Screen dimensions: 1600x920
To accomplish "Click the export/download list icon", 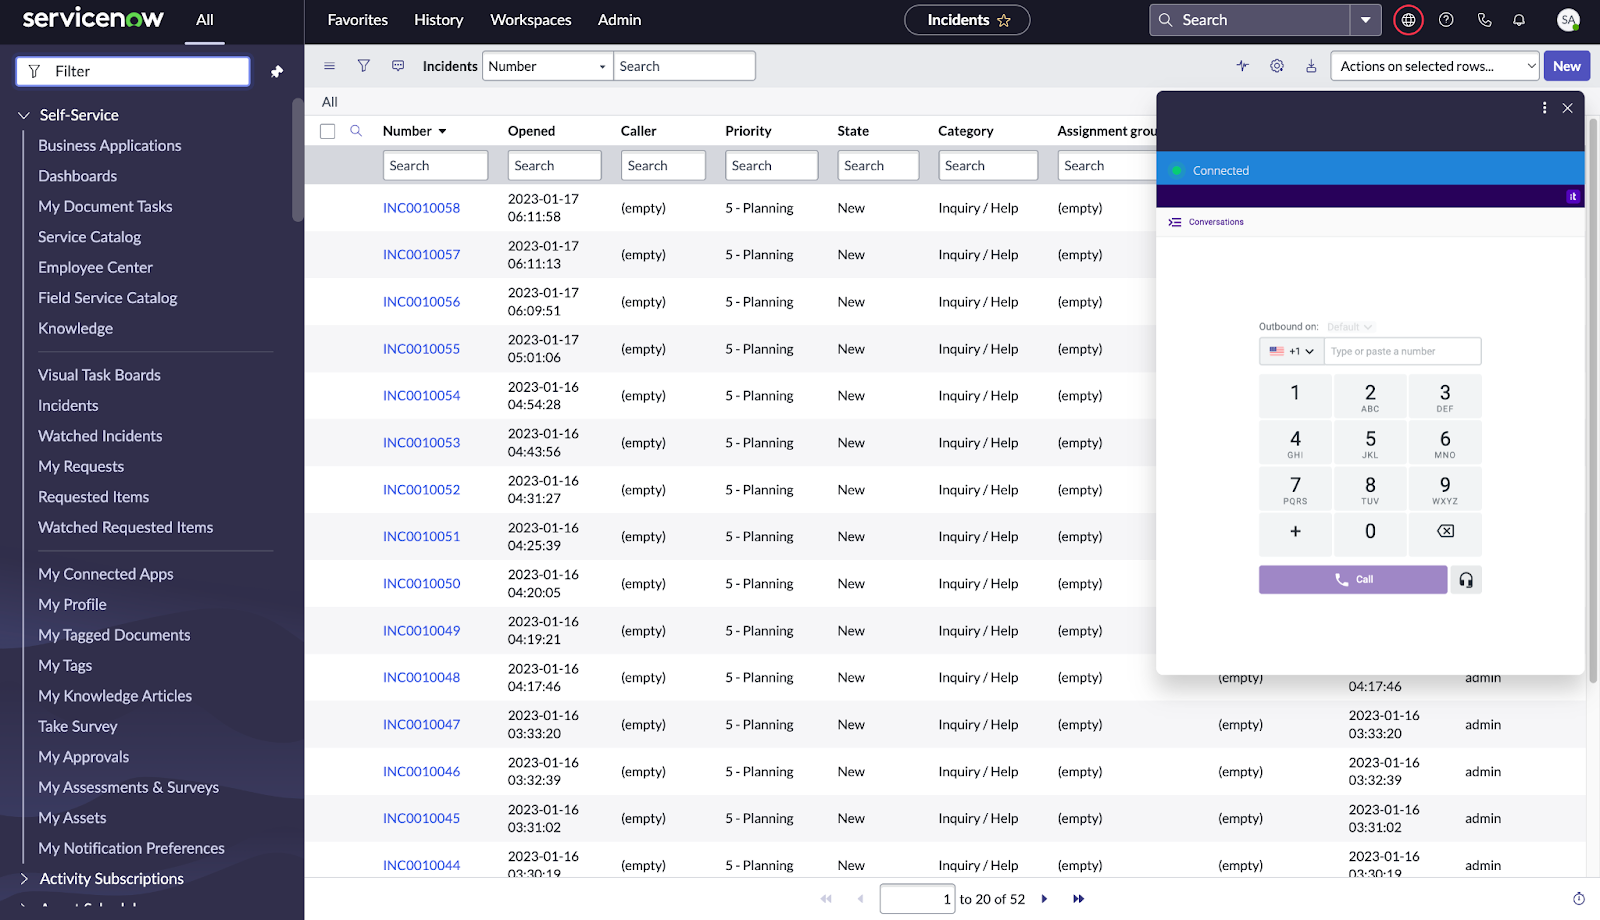I will click(1311, 65).
